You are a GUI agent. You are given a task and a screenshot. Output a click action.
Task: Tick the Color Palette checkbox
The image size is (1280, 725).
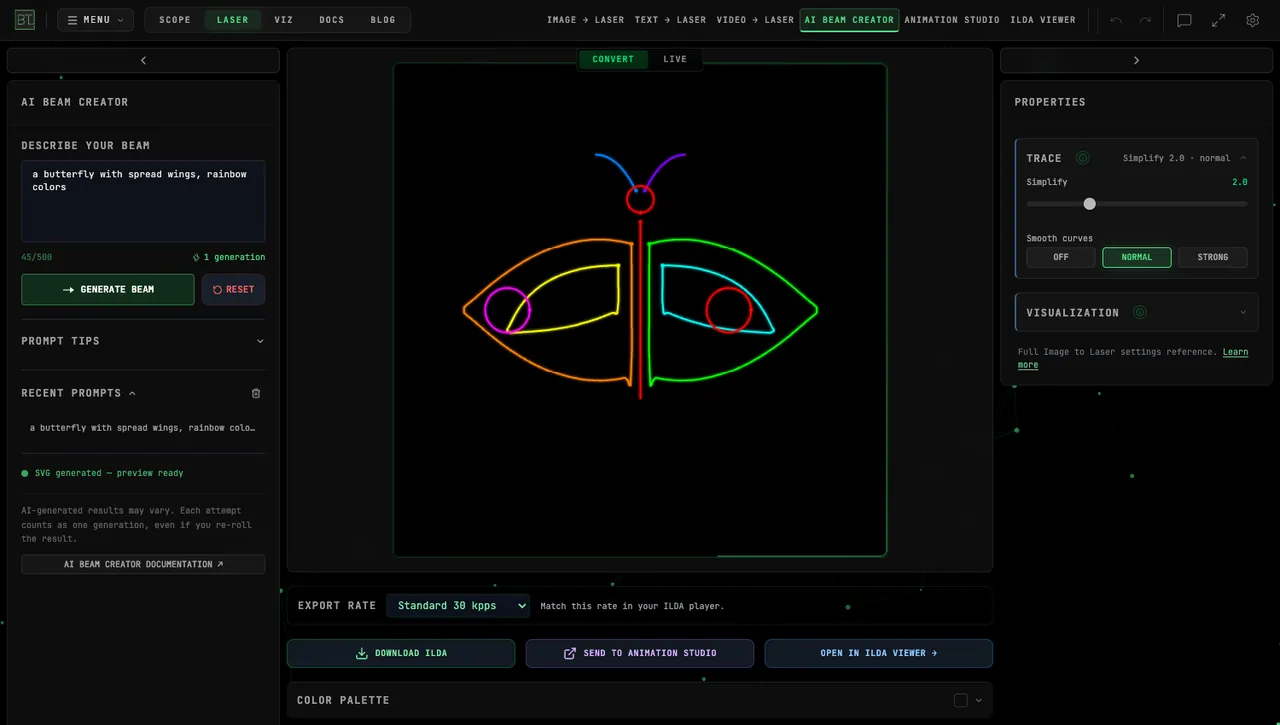961,700
